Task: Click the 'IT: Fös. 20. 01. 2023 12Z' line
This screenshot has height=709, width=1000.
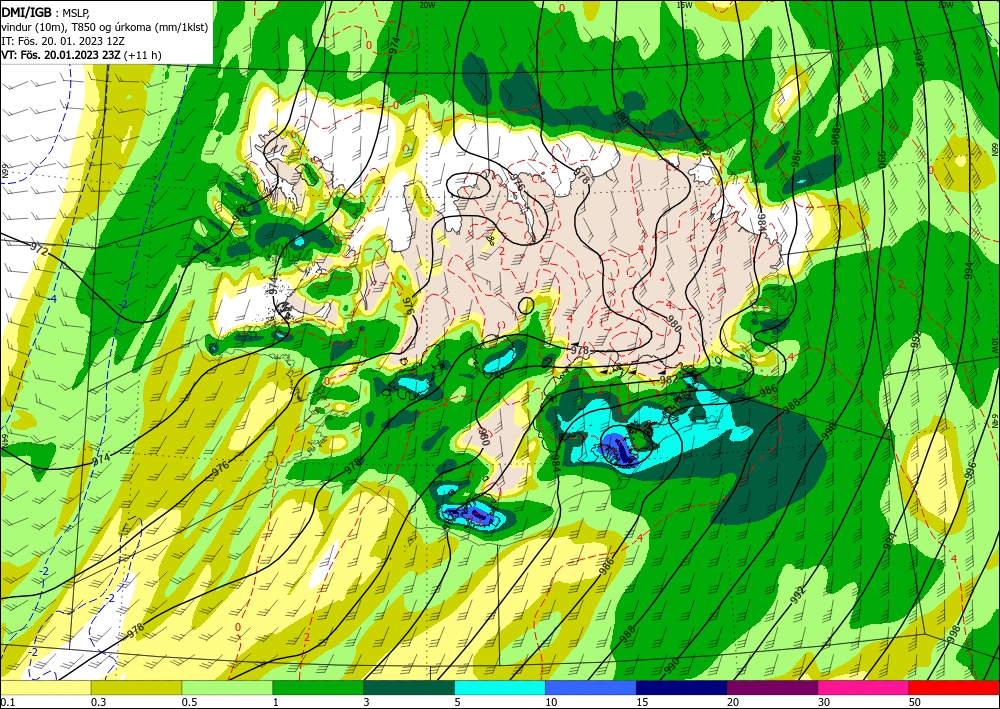Action: (62, 41)
